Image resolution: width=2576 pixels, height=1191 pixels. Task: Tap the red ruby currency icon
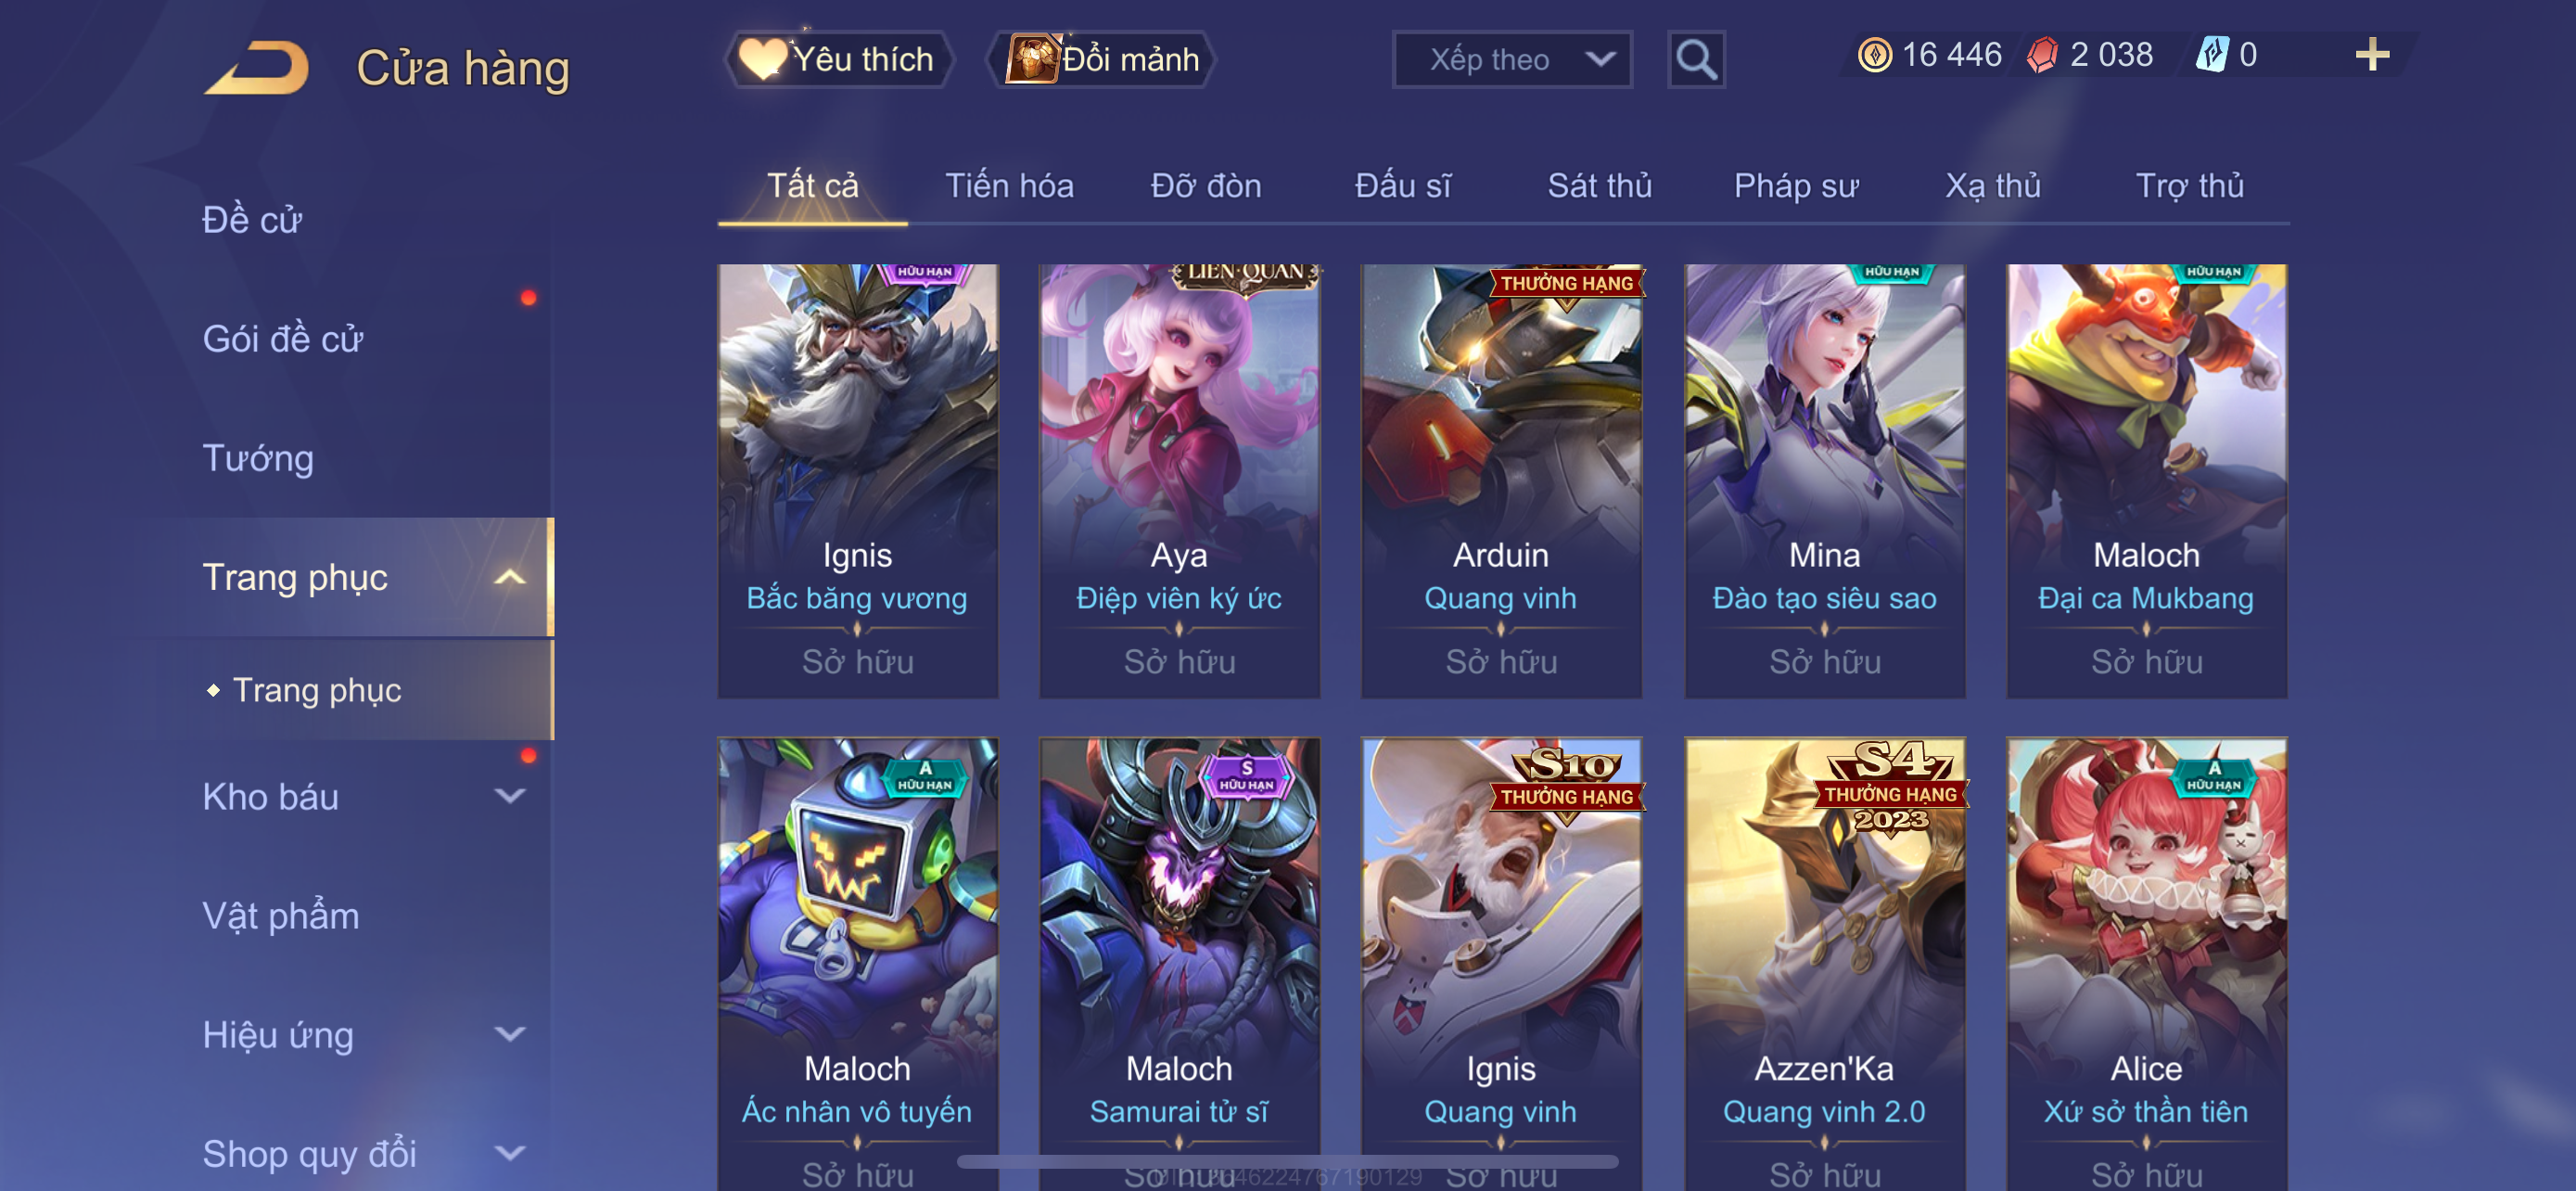coord(2042,54)
